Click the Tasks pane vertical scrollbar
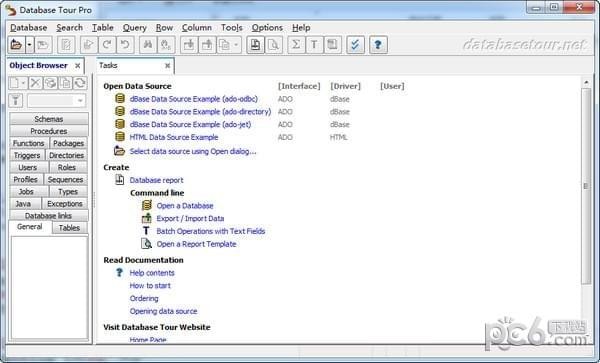Screen dimensions: 600x363 (x=586, y=186)
